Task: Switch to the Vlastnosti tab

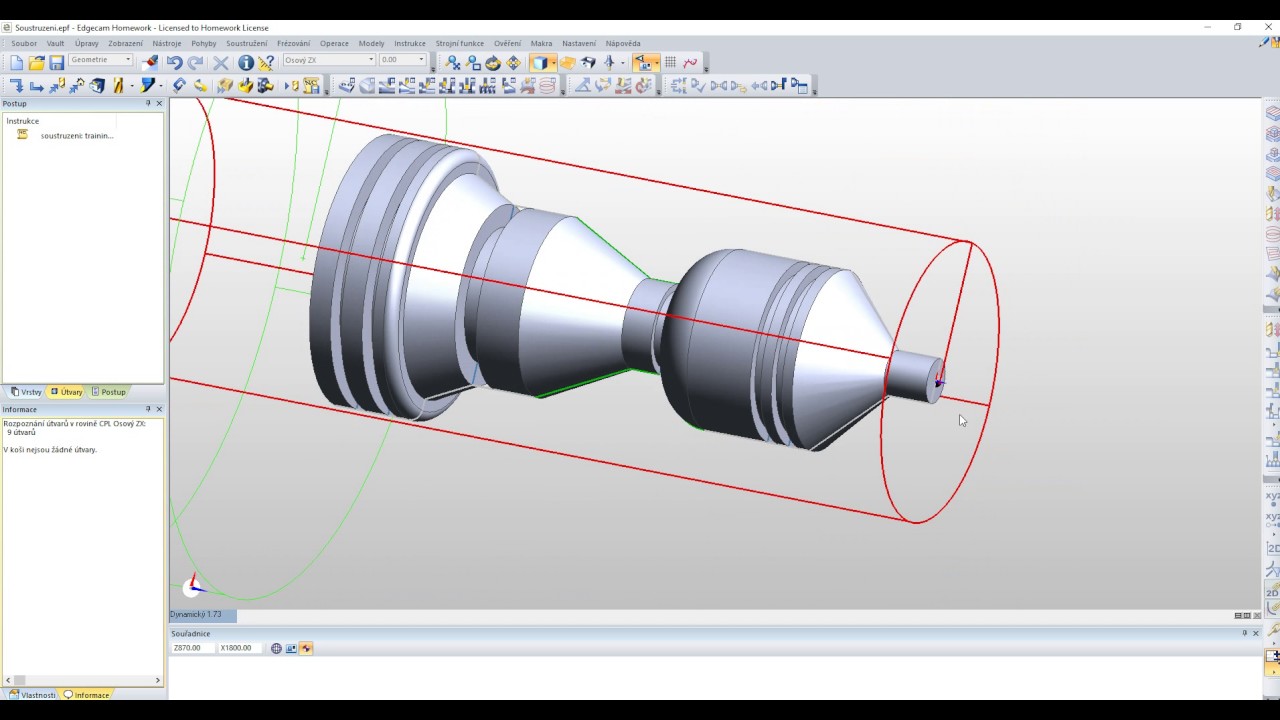Action: click(x=33, y=695)
